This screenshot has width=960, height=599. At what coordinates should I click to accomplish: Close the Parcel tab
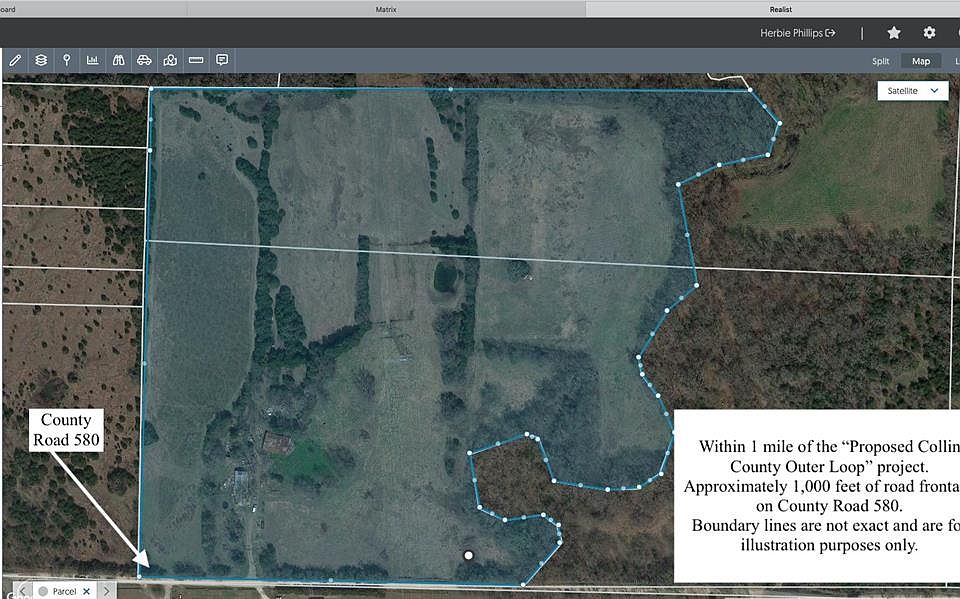86,591
